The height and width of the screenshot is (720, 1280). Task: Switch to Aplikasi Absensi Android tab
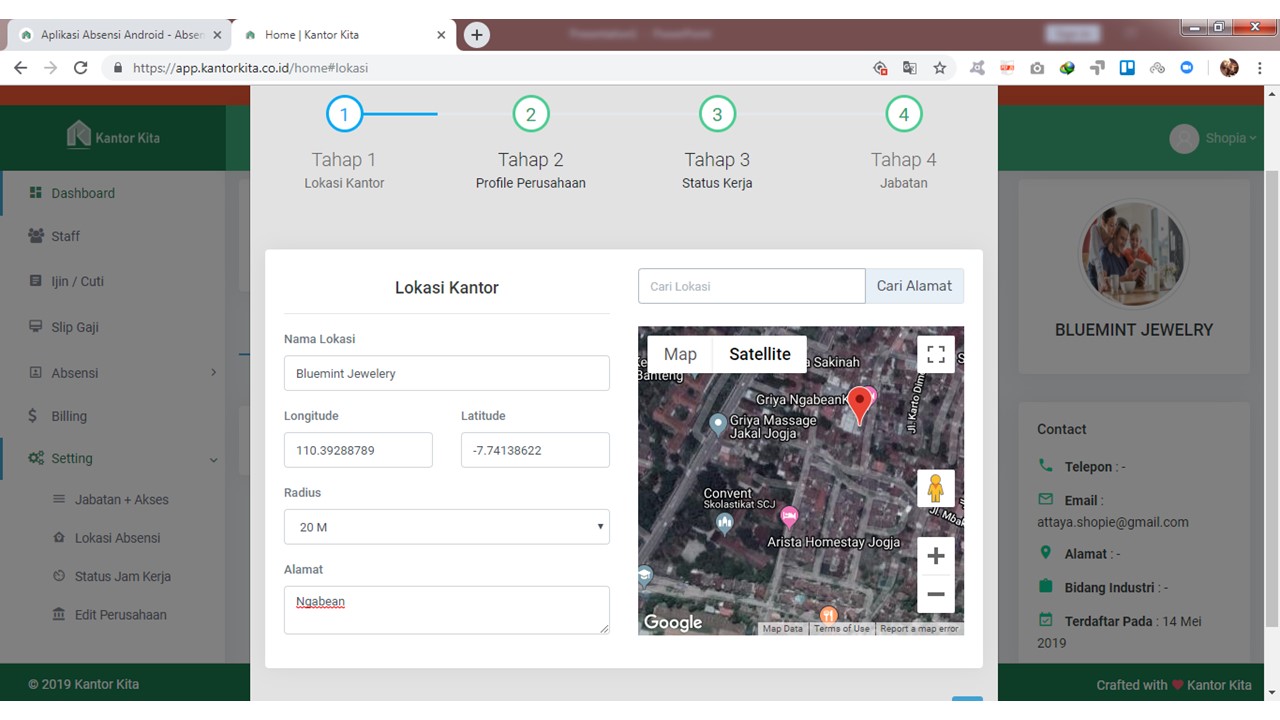[x=120, y=35]
